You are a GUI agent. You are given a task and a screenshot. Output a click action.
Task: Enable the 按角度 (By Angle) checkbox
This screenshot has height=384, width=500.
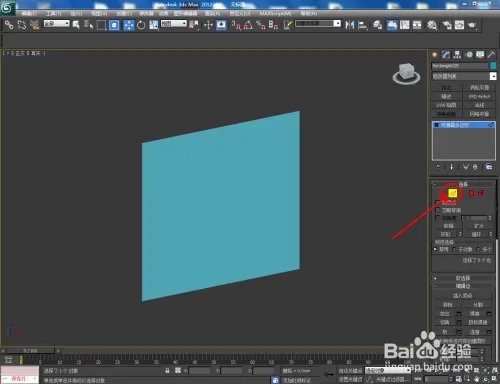438,217
